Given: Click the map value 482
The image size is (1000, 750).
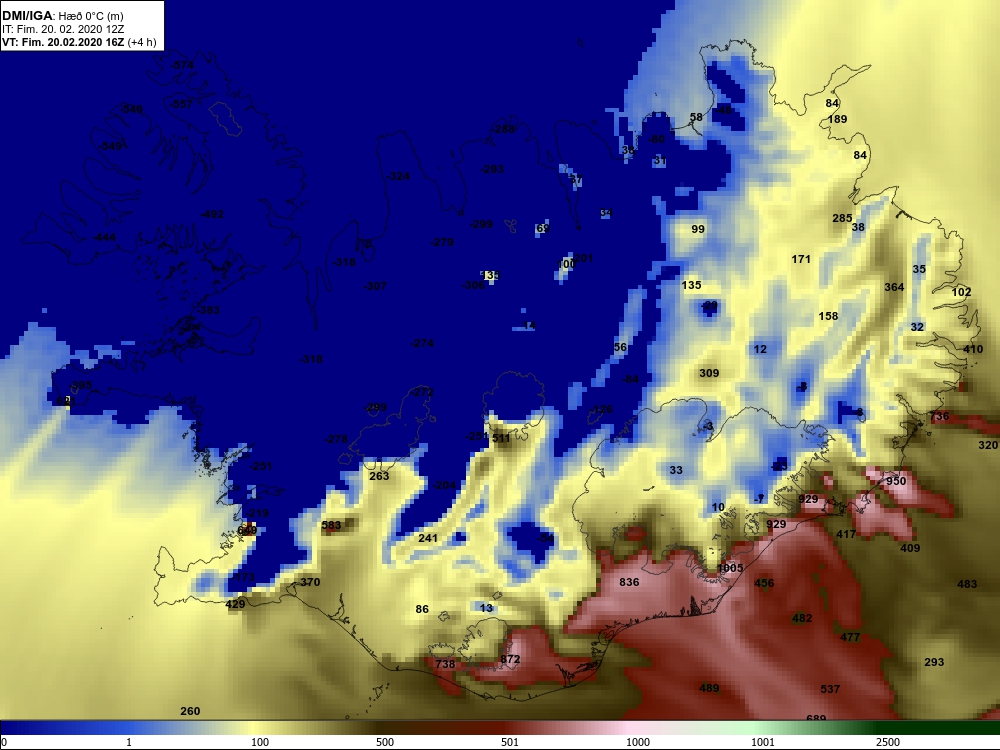Looking at the screenshot, I should click(x=802, y=617).
